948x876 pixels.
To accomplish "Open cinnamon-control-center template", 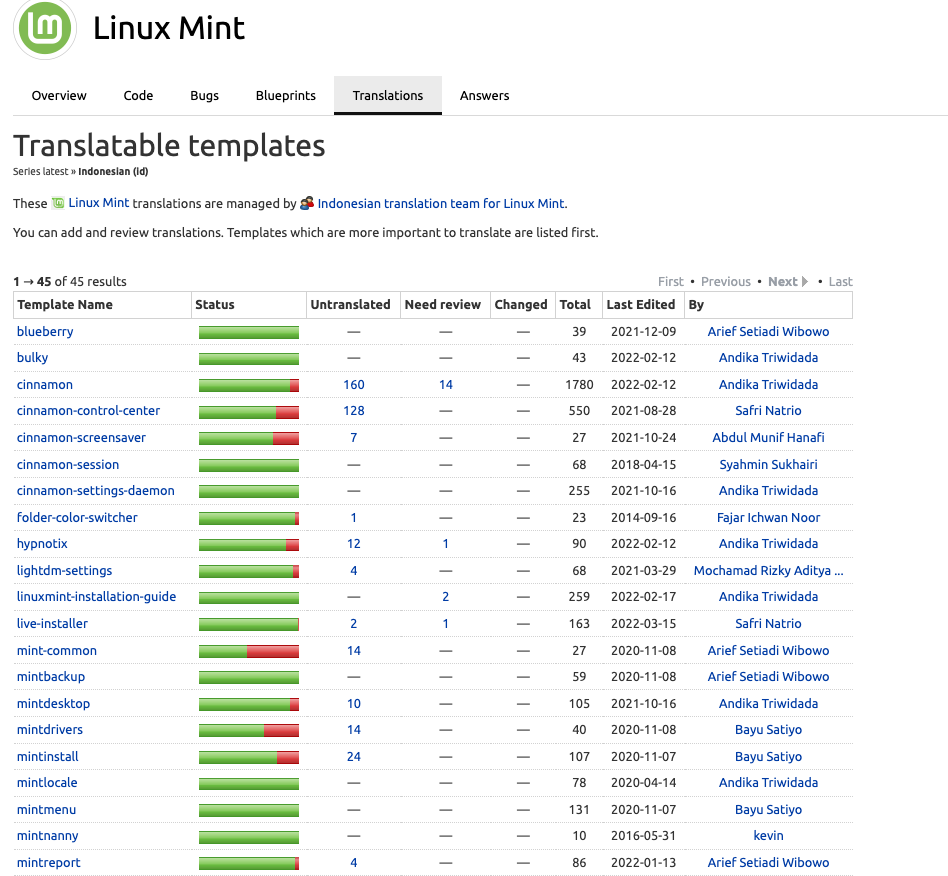I will [x=88, y=410].
